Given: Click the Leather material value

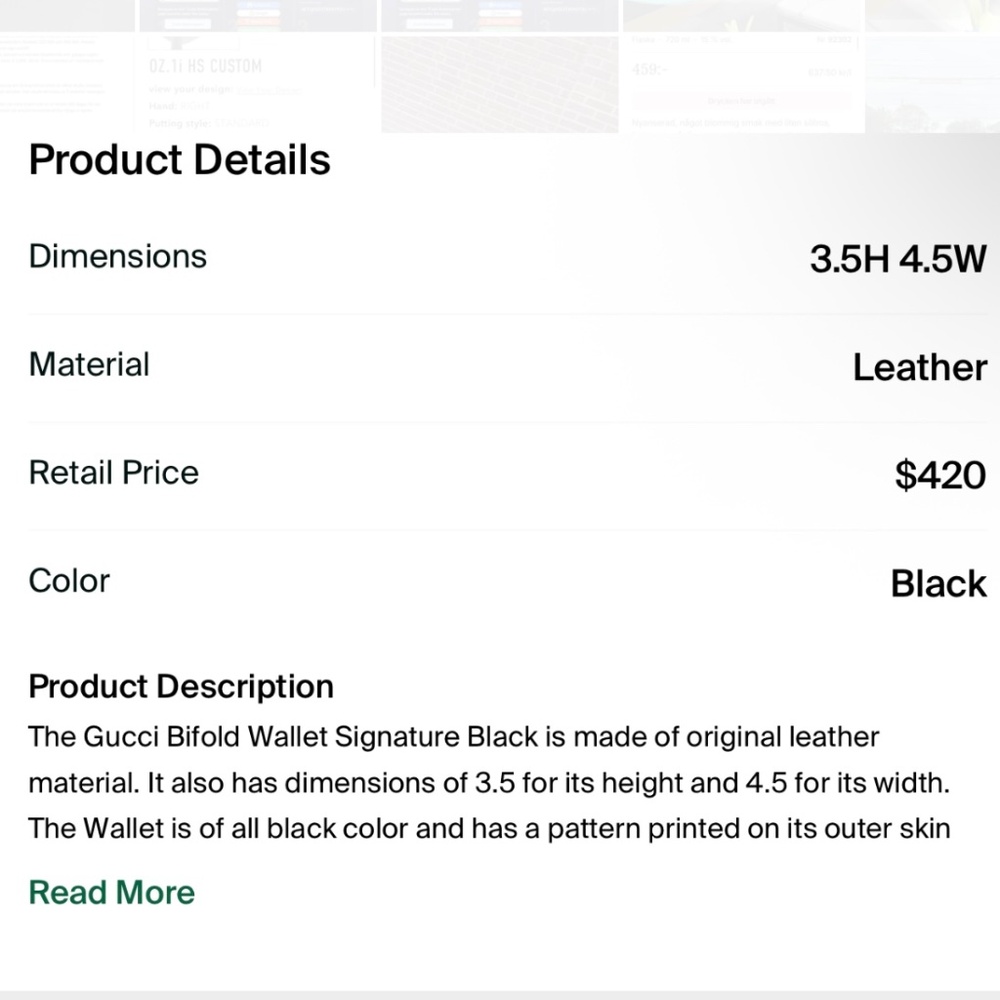Looking at the screenshot, I should pyautogui.click(x=919, y=368).
